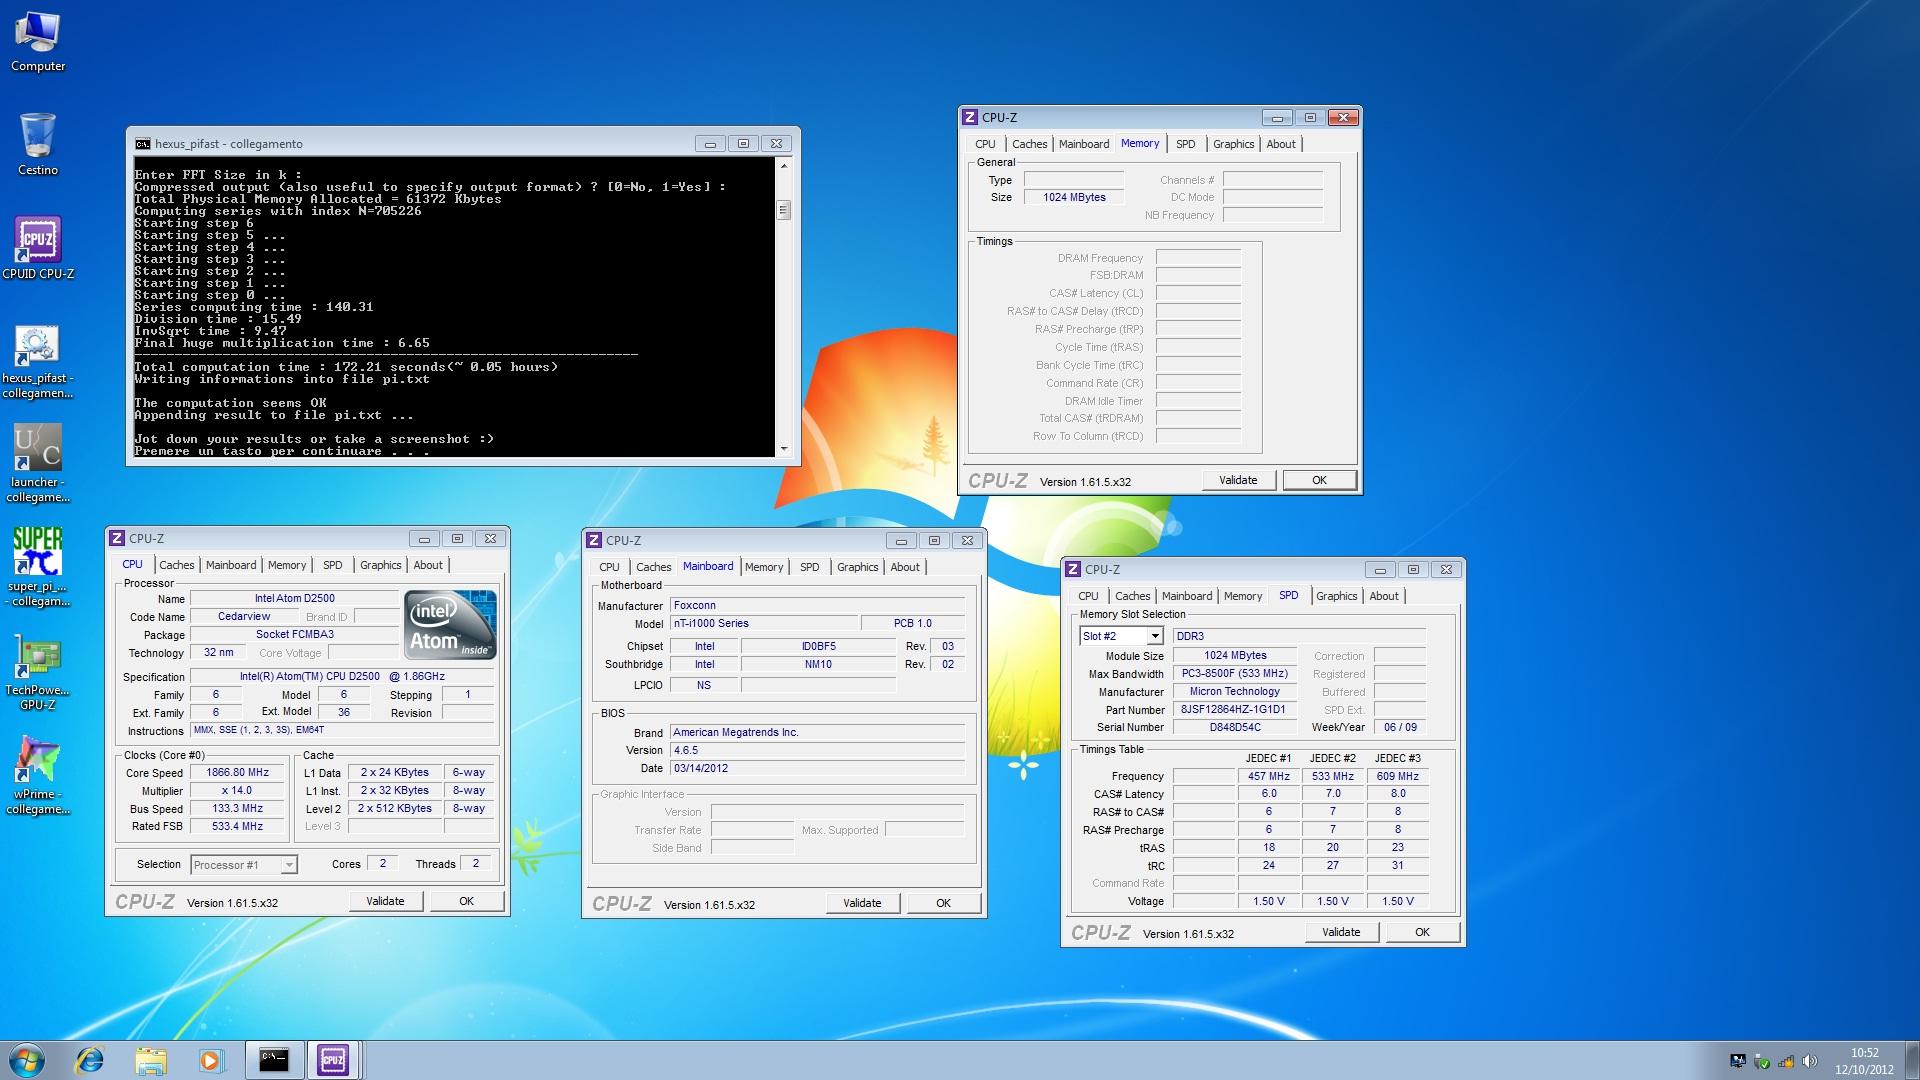This screenshot has height=1080, width=1920.
Task: Click the Foxconn manufacturer field
Action: pyautogui.click(x=817, y=606)
